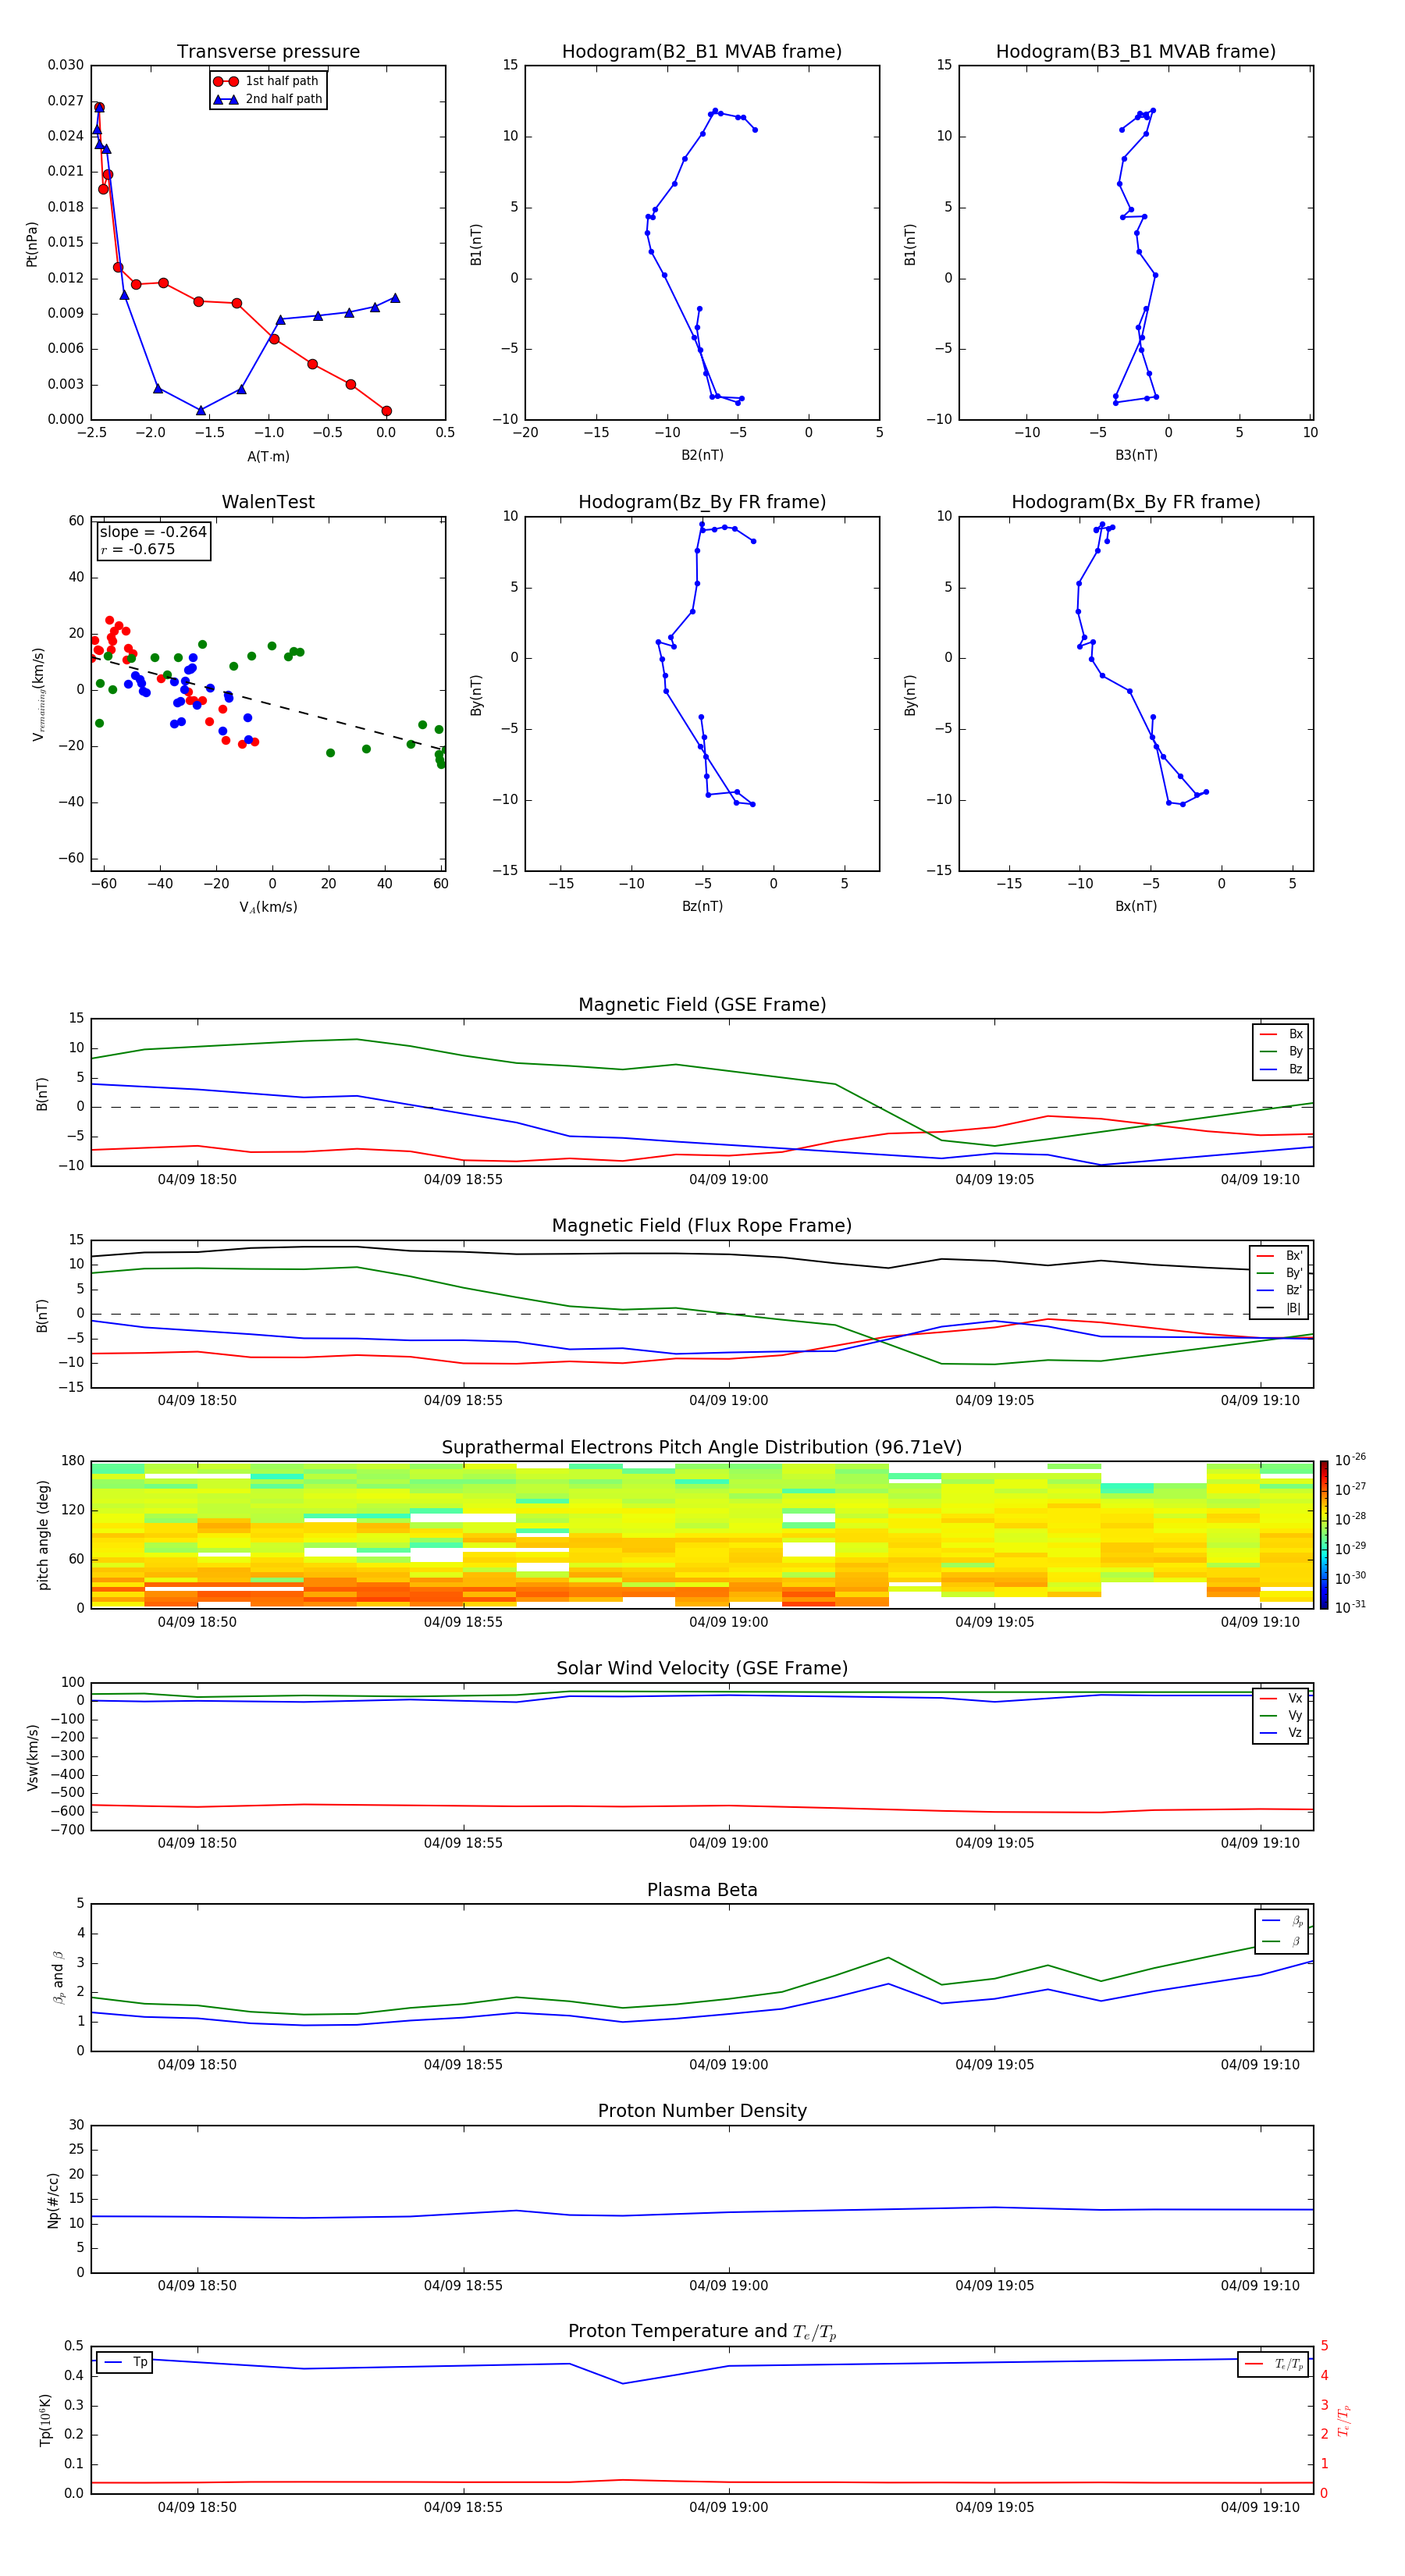Screen dimensions: 1405x2576
Task: Click the pitch angle colorbar
Action: pos(1324,1534)
